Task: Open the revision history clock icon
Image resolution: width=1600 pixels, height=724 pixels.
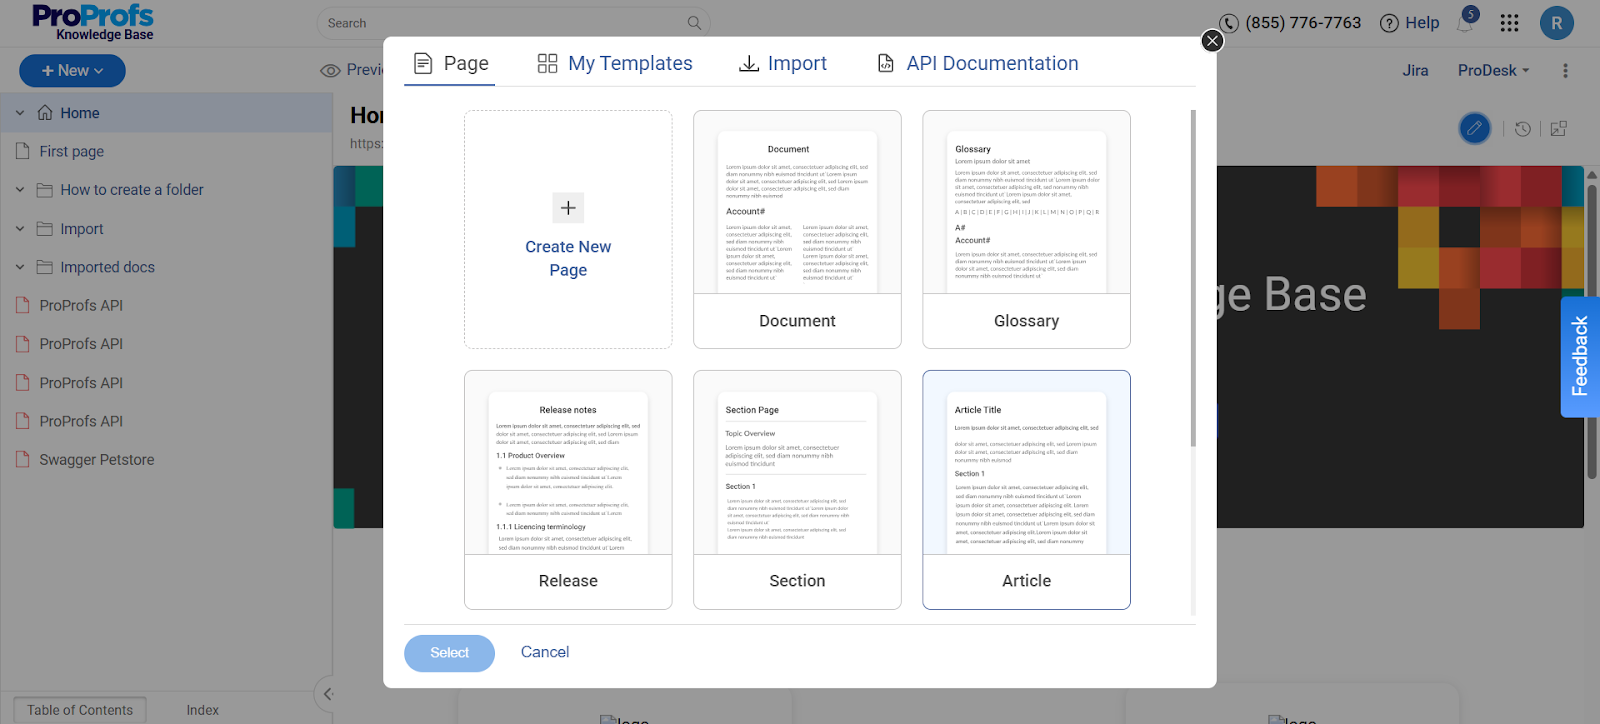Action: [x=1522, y=129]
